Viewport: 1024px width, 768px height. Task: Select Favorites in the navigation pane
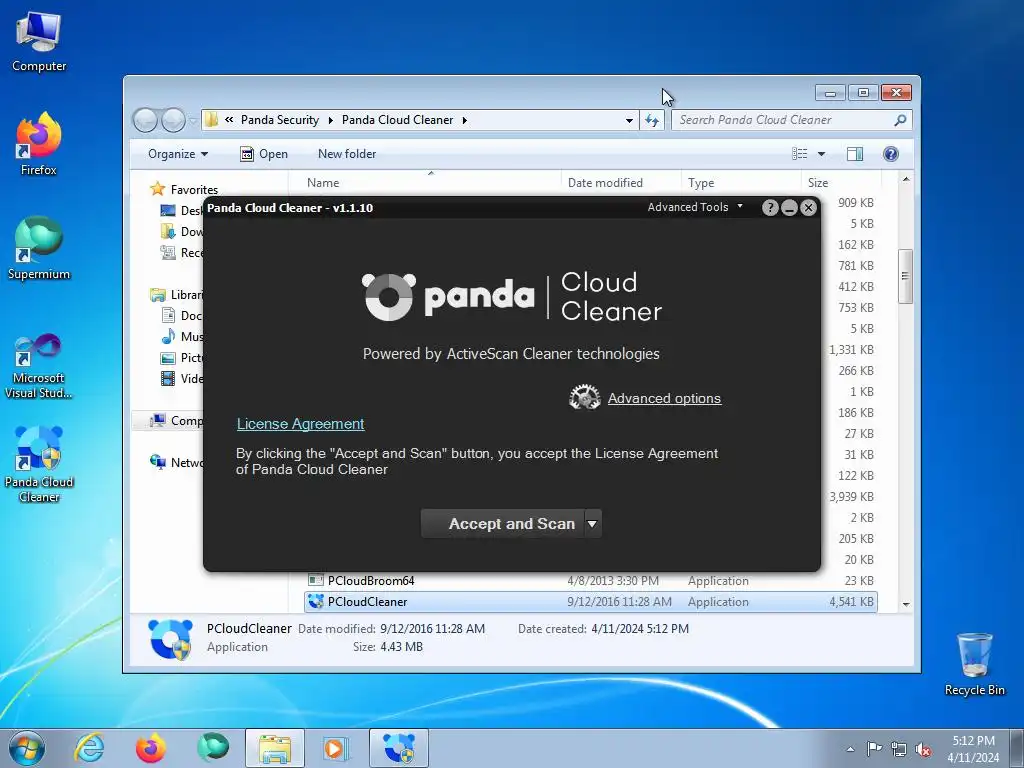tap(194, 189)
